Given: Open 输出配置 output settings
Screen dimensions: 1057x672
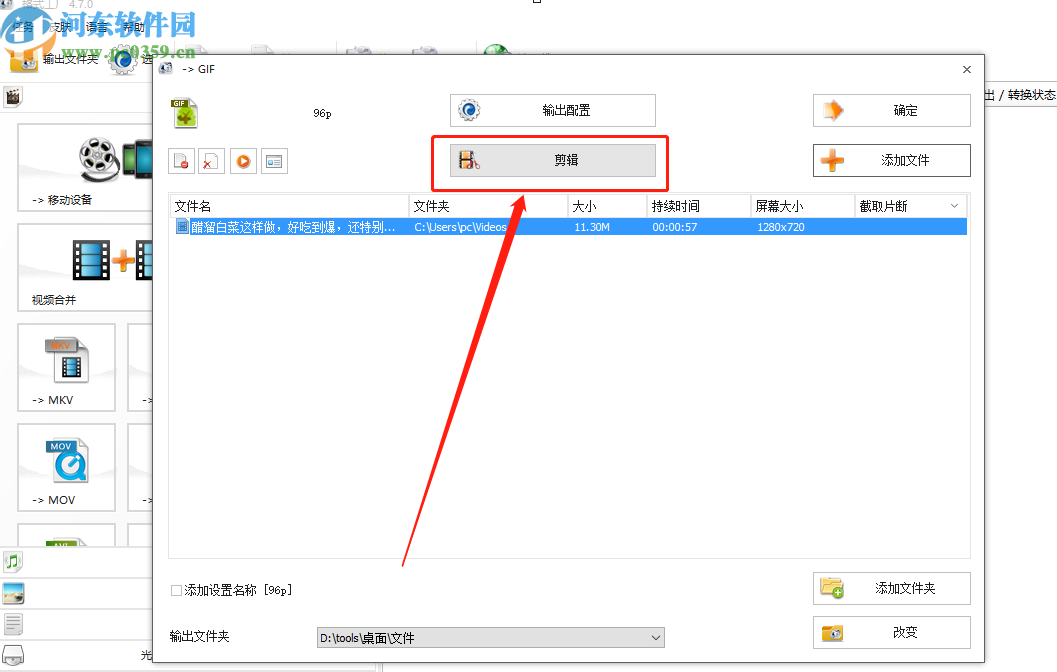Looking at the screenshot, I should (553, 111).
